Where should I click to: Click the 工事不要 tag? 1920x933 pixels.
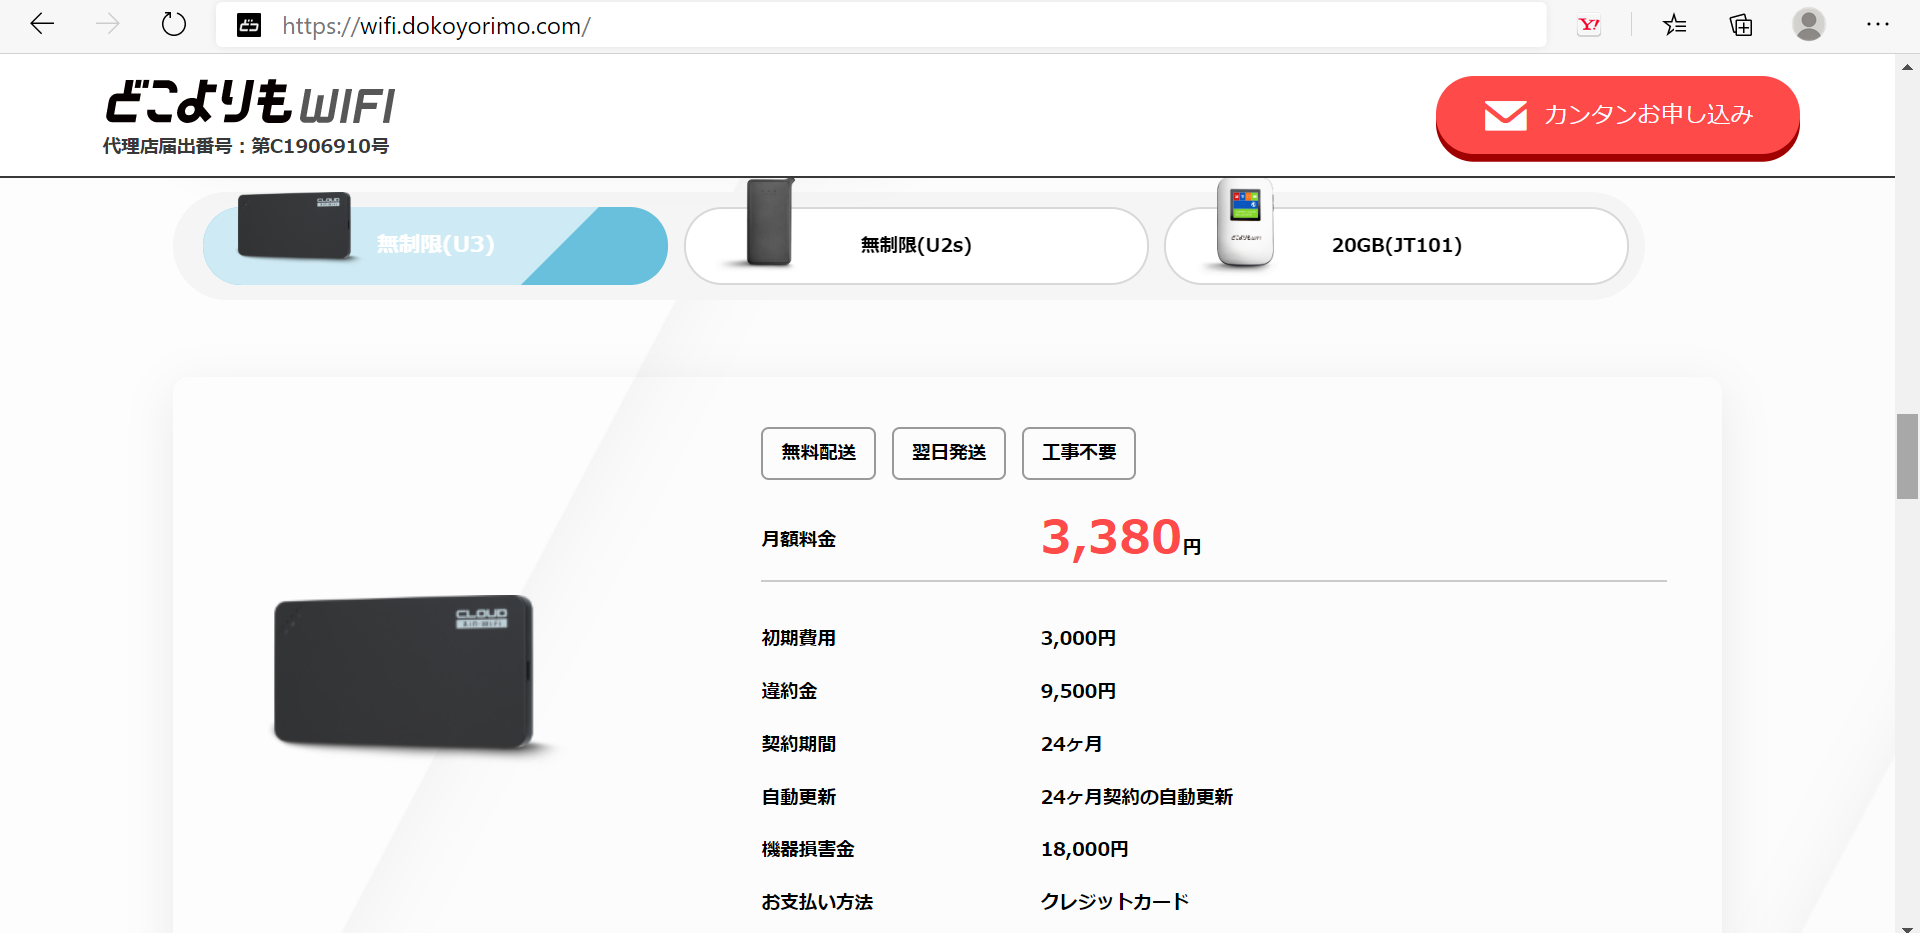pos(1078,453)
